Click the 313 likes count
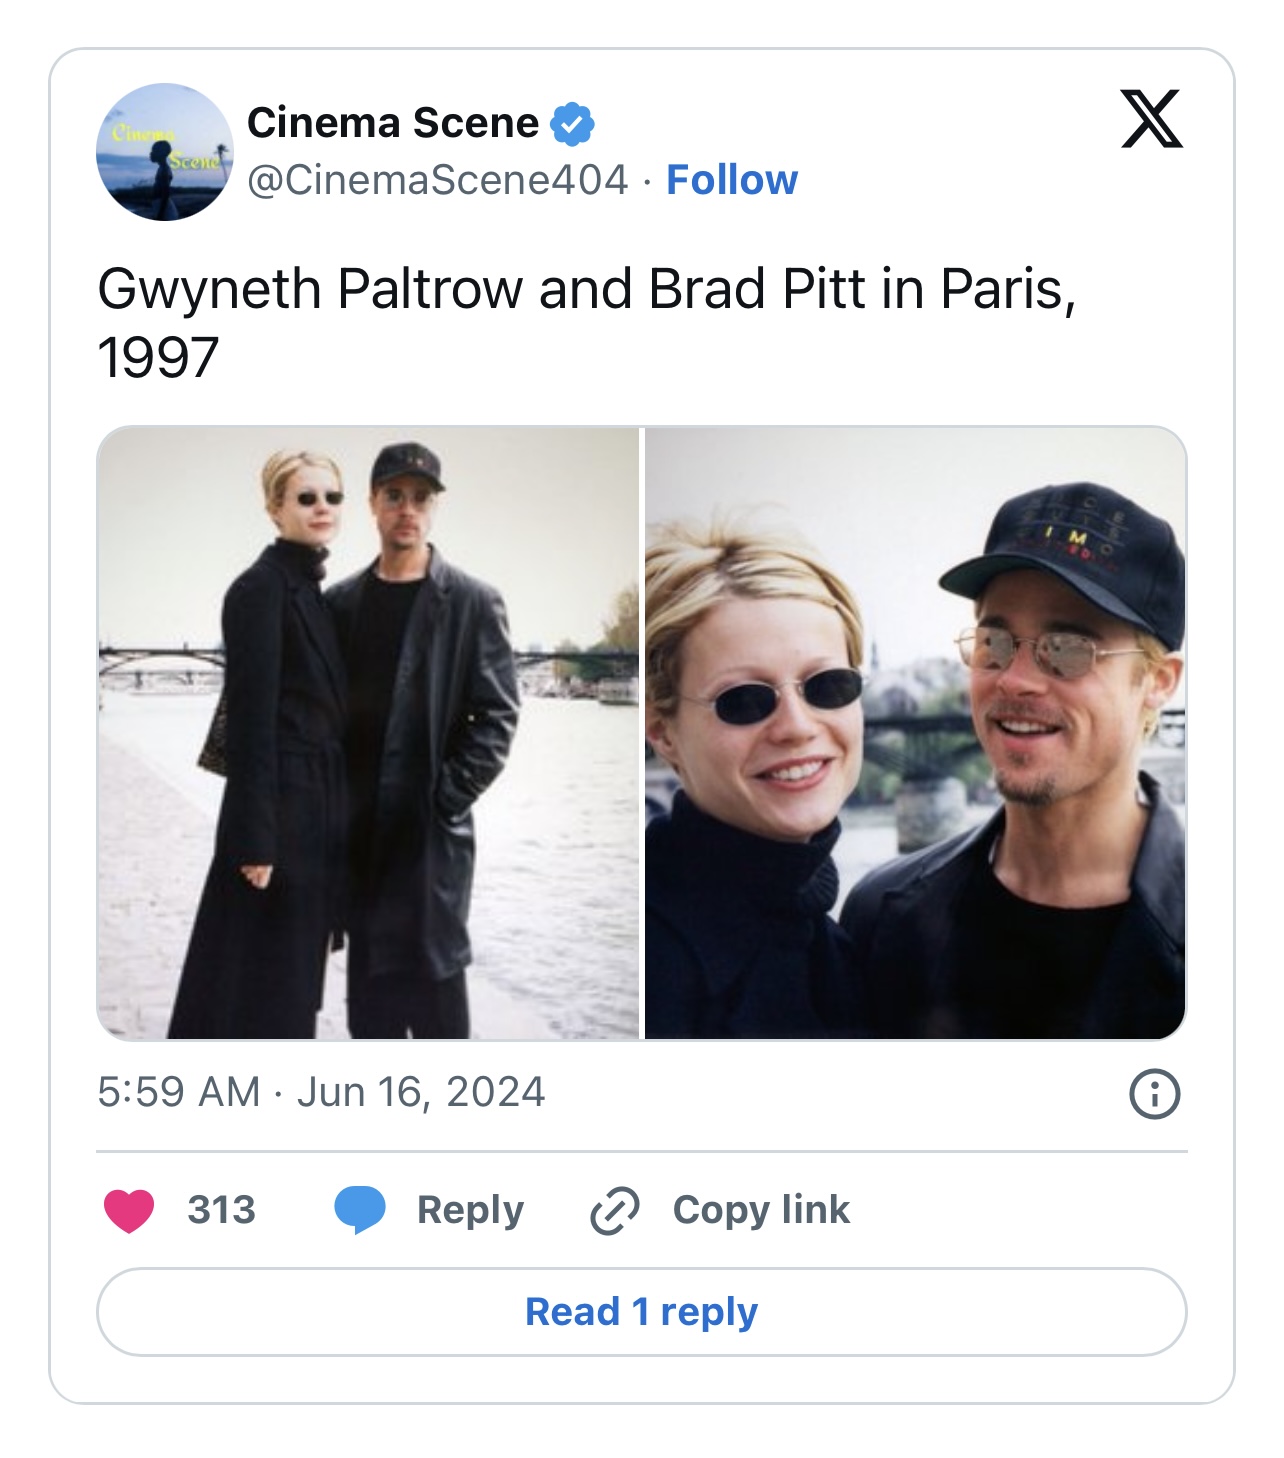The height and width of the screenshot is (1458, 1284). click(221, 1210)
